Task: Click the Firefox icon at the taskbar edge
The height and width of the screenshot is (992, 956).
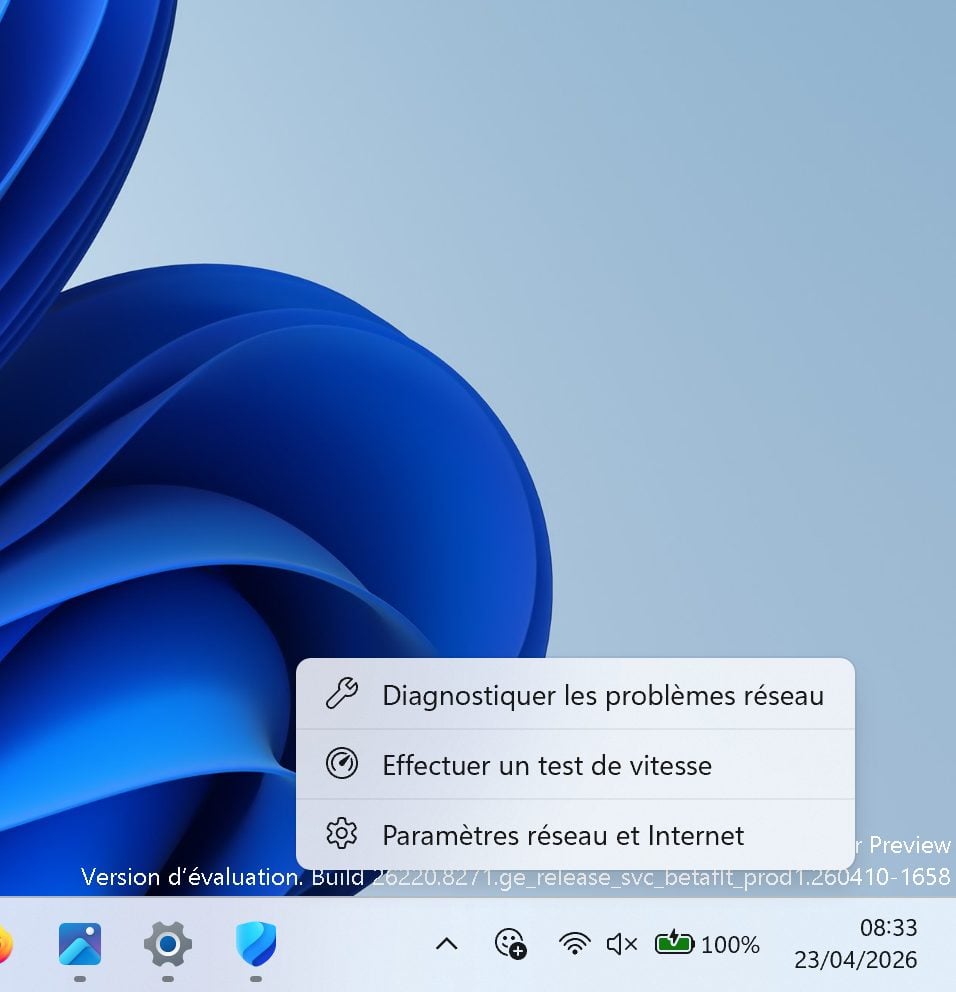Action: pyautogui.click(x=4, y=943)
